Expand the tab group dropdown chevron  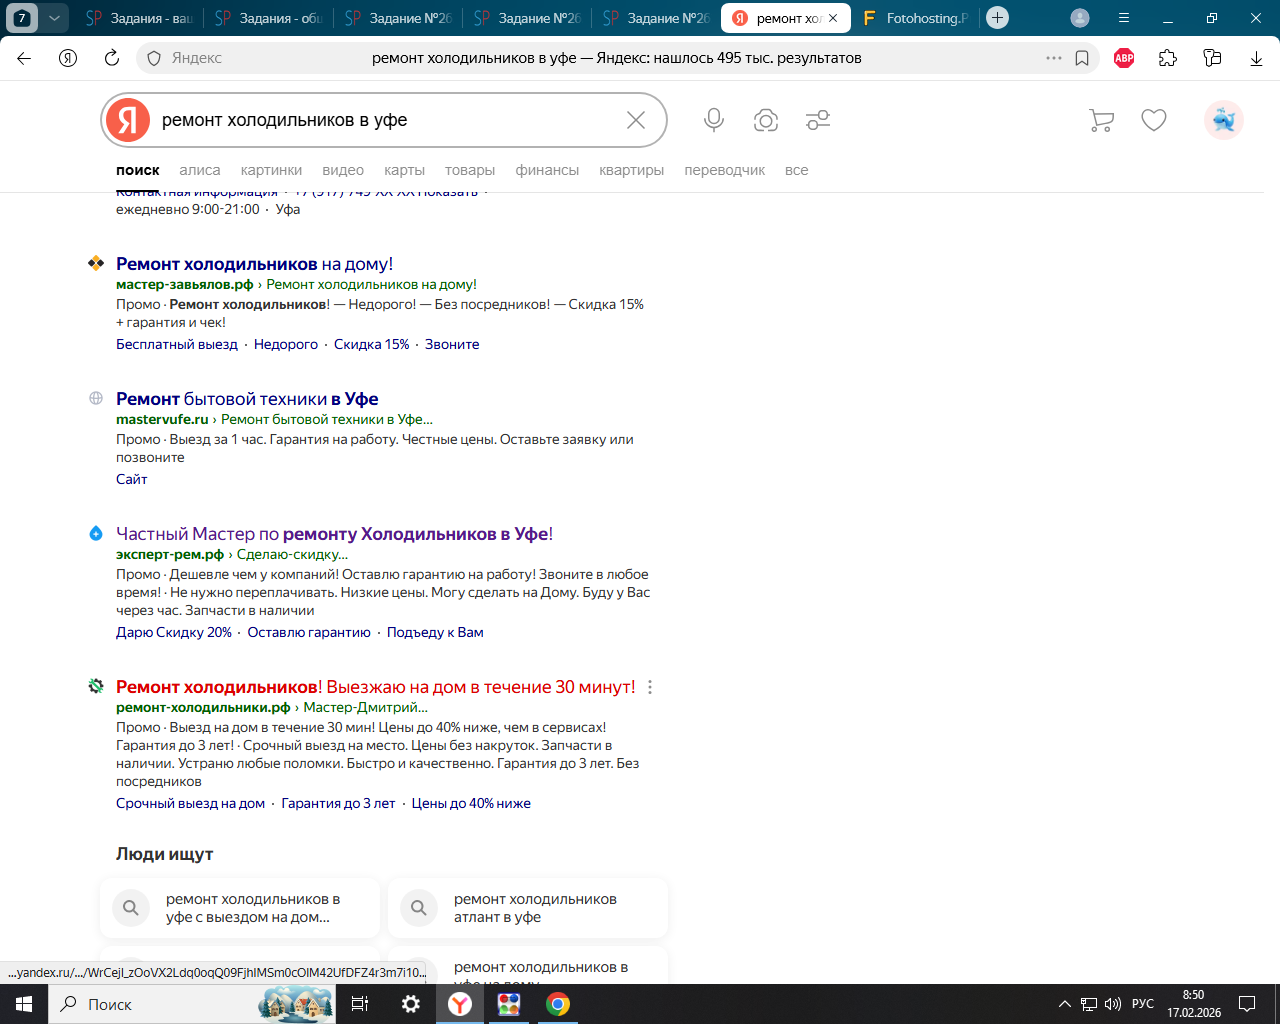54,18
